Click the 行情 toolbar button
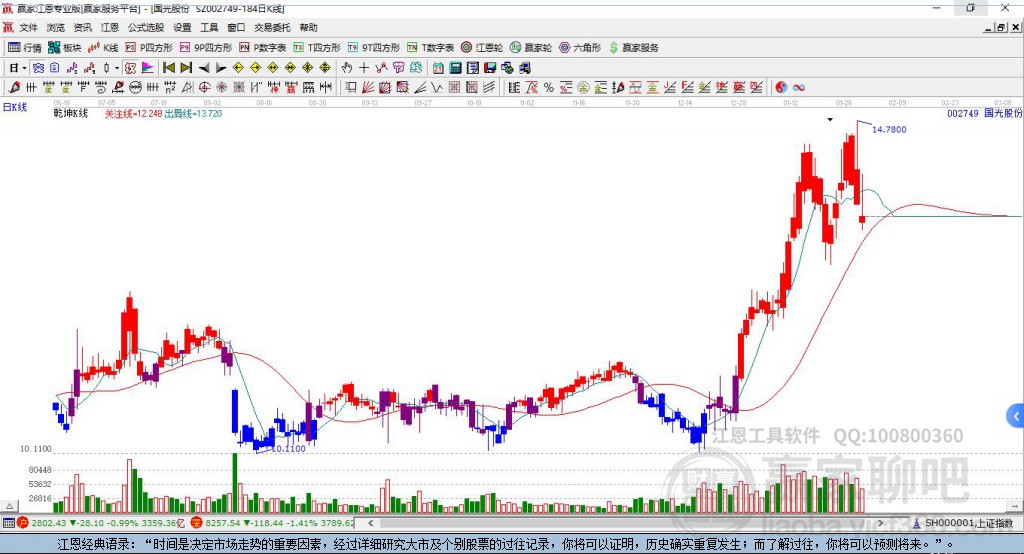The width and height of the screenshot is (1024, 554). pos(25,48)
